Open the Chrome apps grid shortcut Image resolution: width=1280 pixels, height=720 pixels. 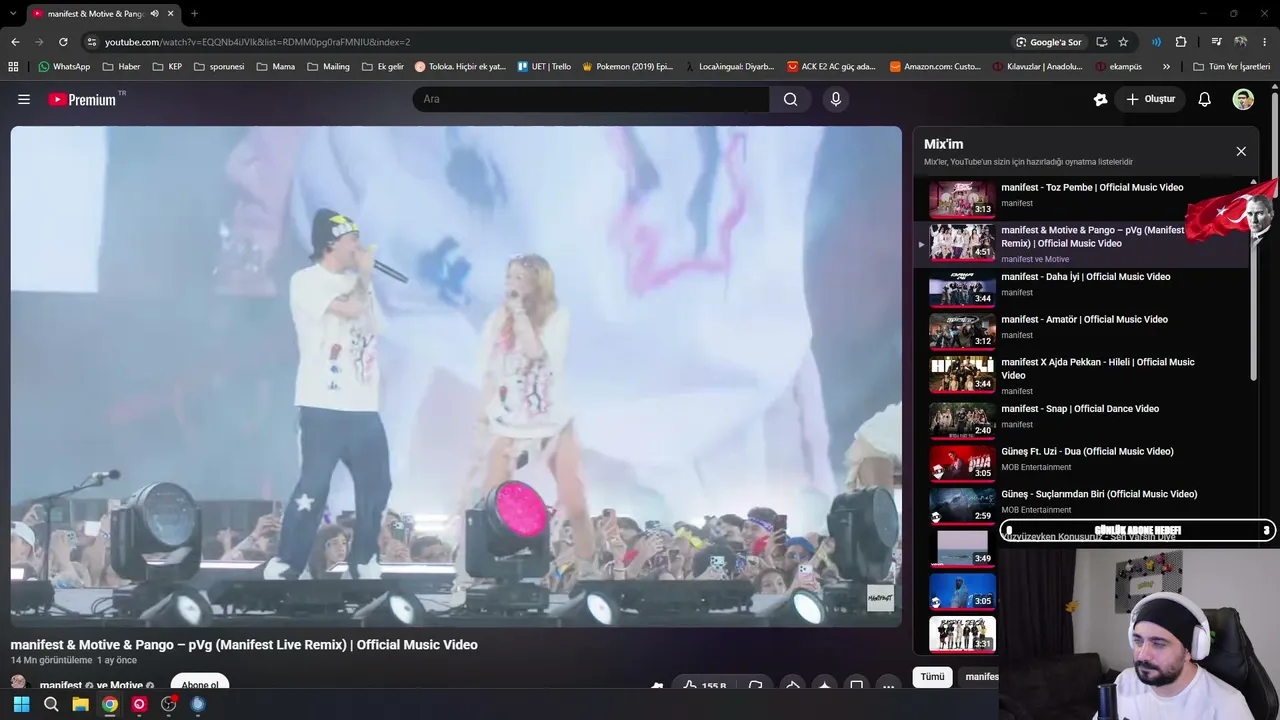coord(13,67)
